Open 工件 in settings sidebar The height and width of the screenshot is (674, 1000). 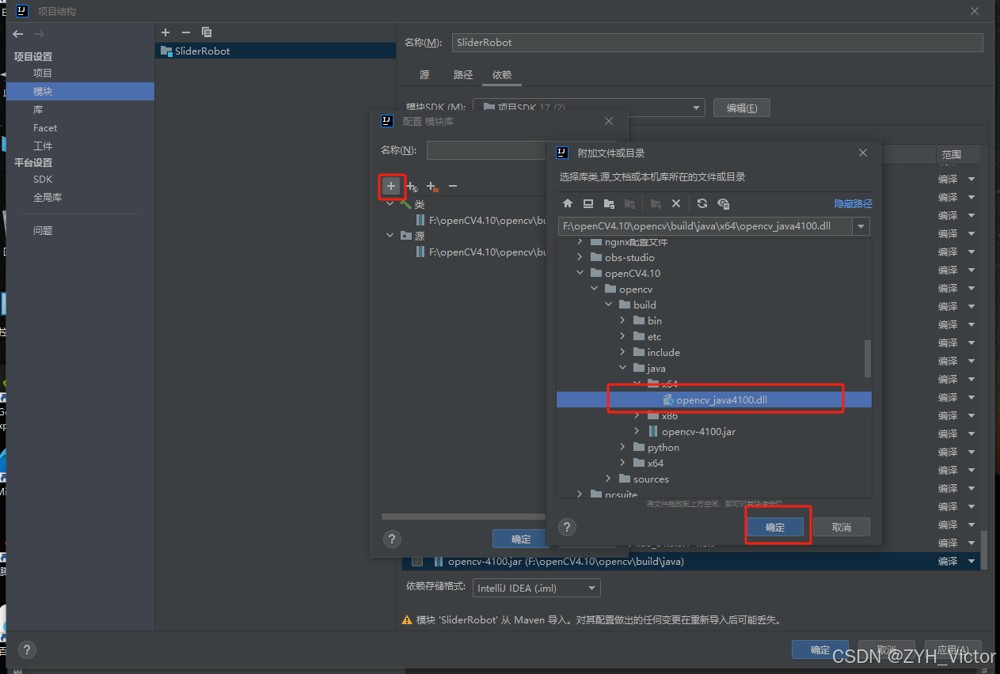pyautogui.click(x=43, y=146)
